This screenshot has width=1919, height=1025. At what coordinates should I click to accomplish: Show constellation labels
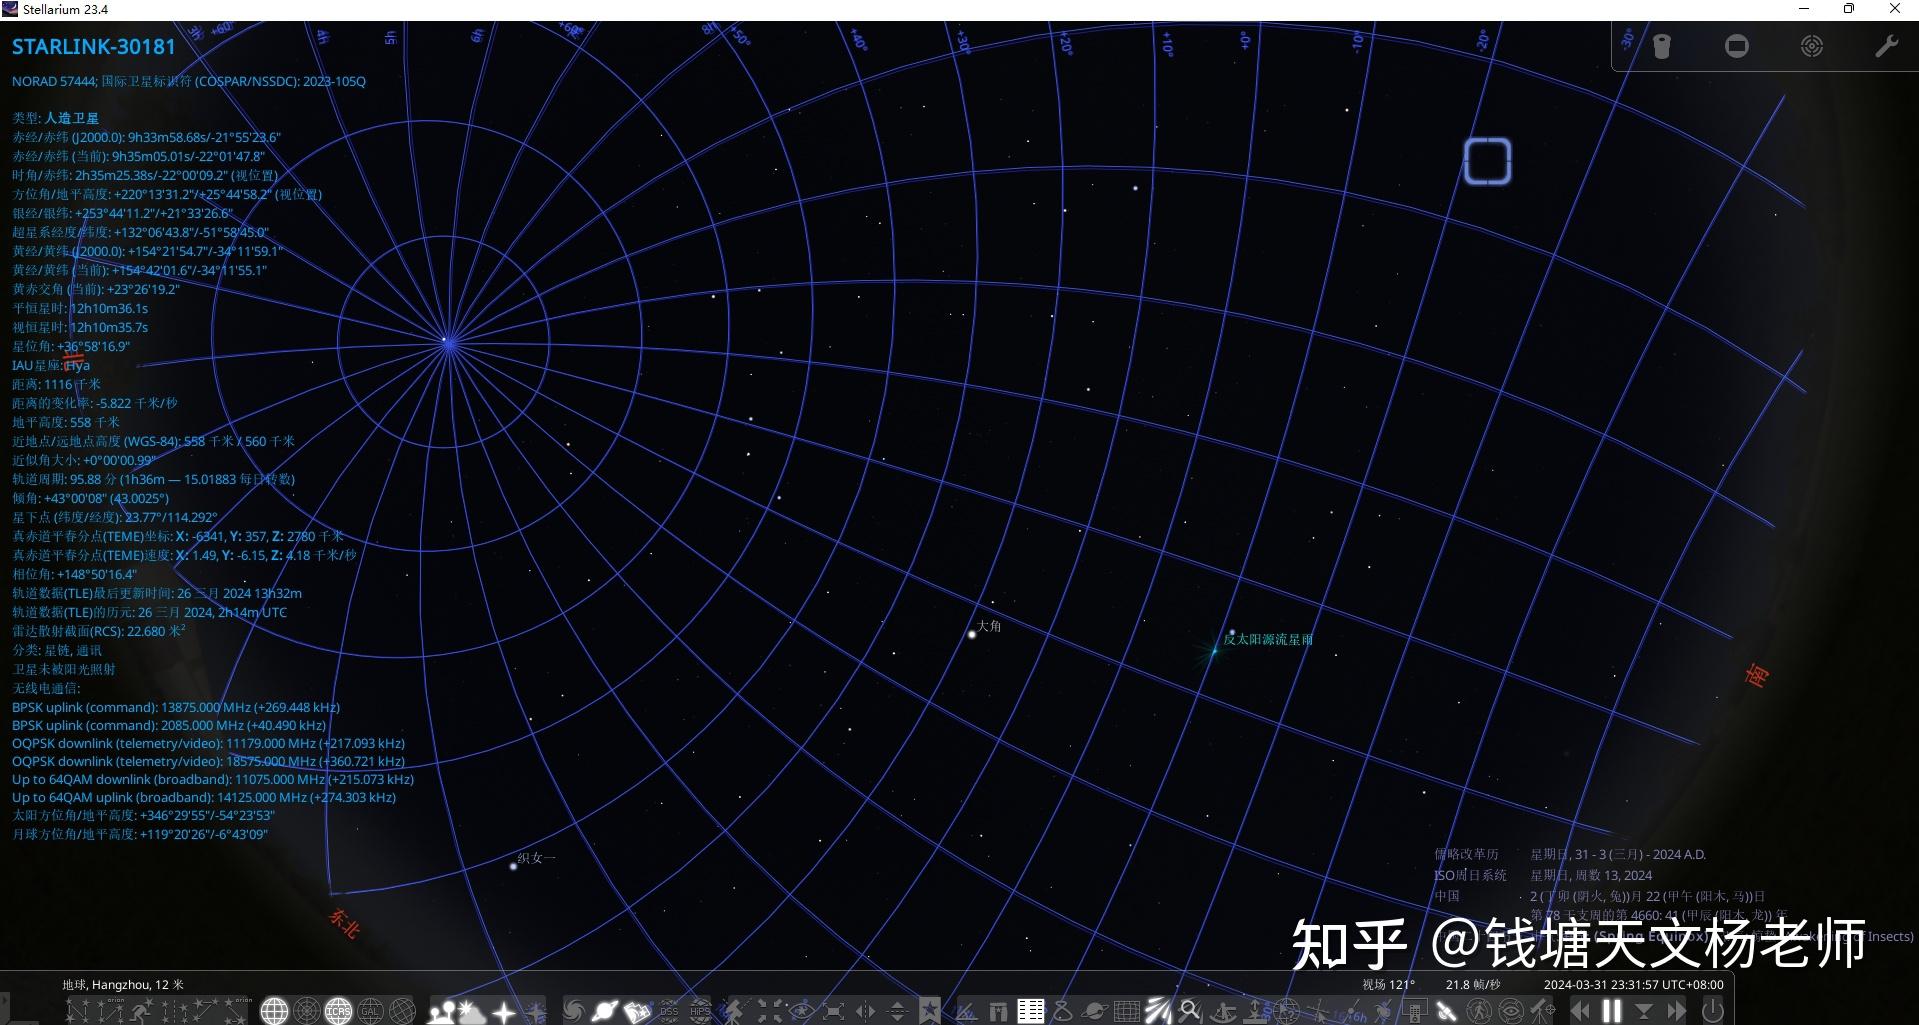coord(112,1010)
